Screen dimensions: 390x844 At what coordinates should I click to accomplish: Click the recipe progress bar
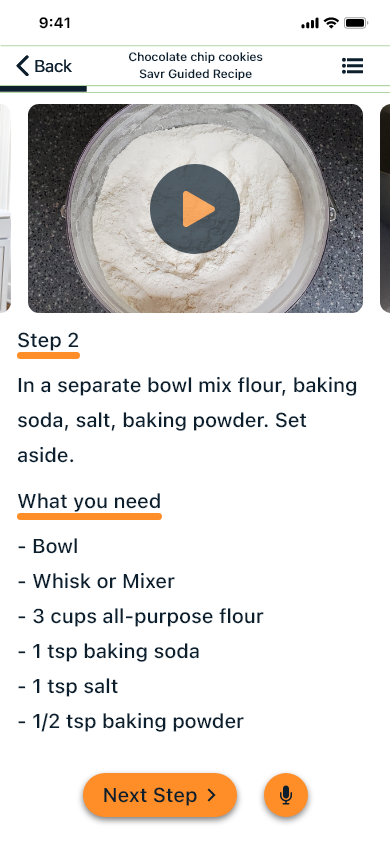pos(195,89)
